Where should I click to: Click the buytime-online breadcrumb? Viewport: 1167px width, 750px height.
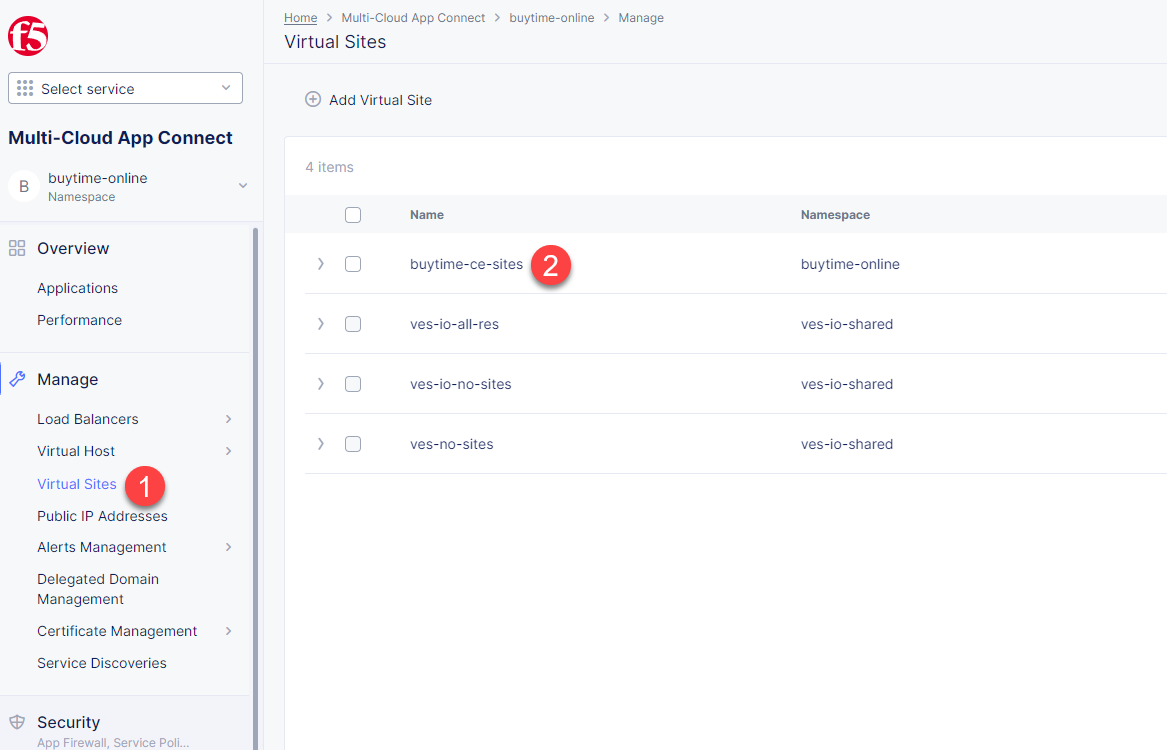551,18
